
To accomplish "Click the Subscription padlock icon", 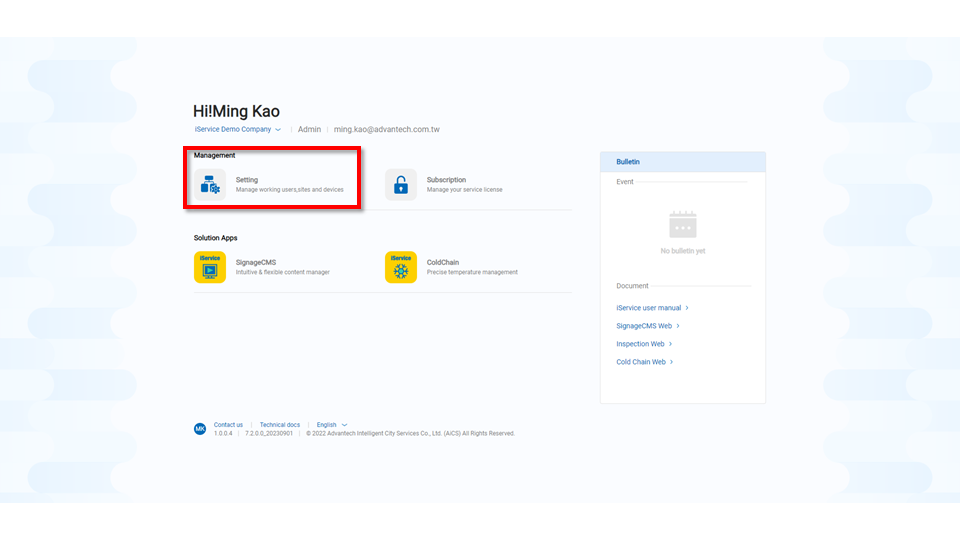I will pos(401,184).
